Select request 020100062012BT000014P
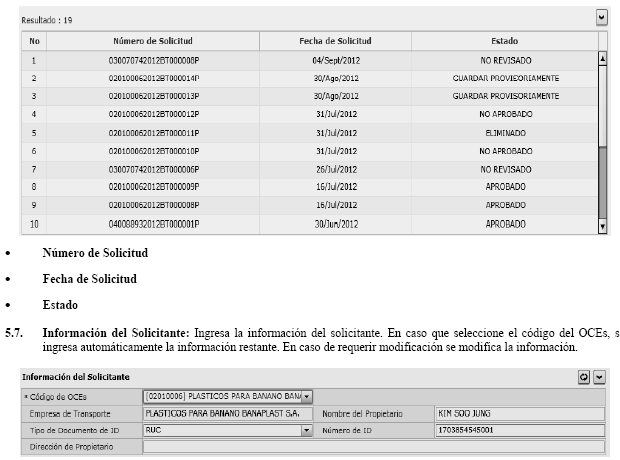620x460 pixels. coord(154,78)
